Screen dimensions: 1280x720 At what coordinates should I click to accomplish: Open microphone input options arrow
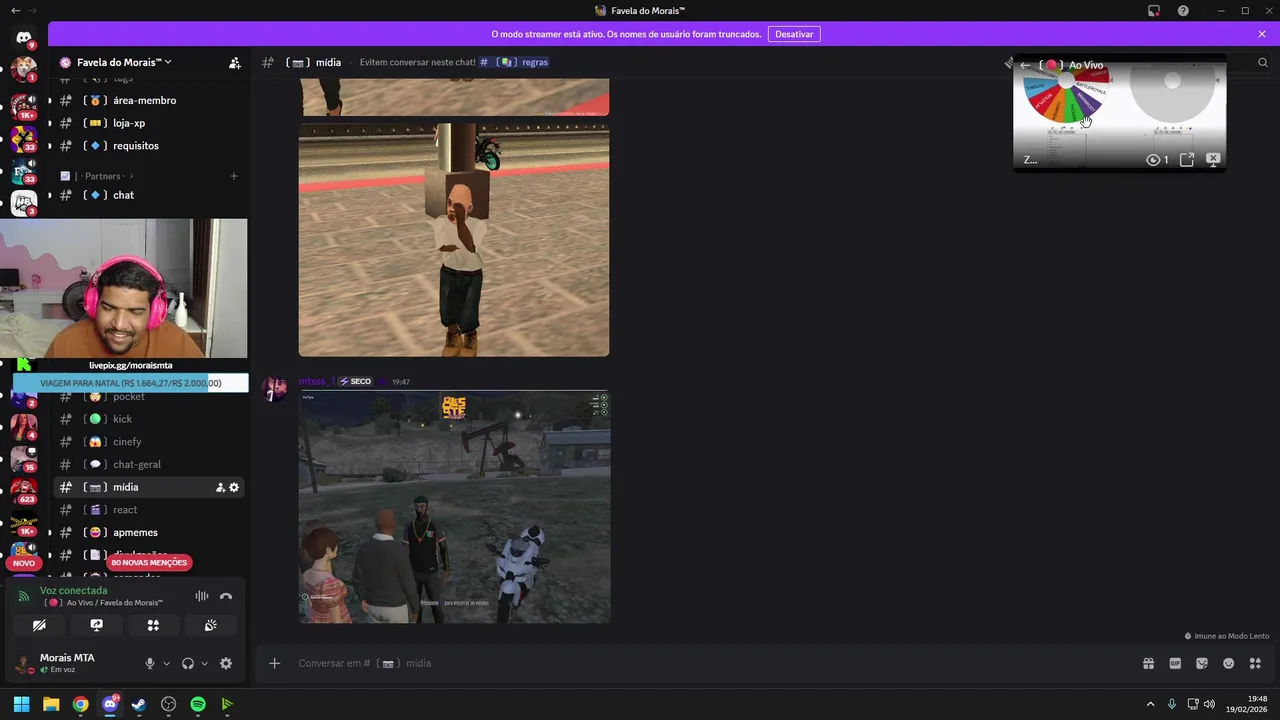coord(166,663)
